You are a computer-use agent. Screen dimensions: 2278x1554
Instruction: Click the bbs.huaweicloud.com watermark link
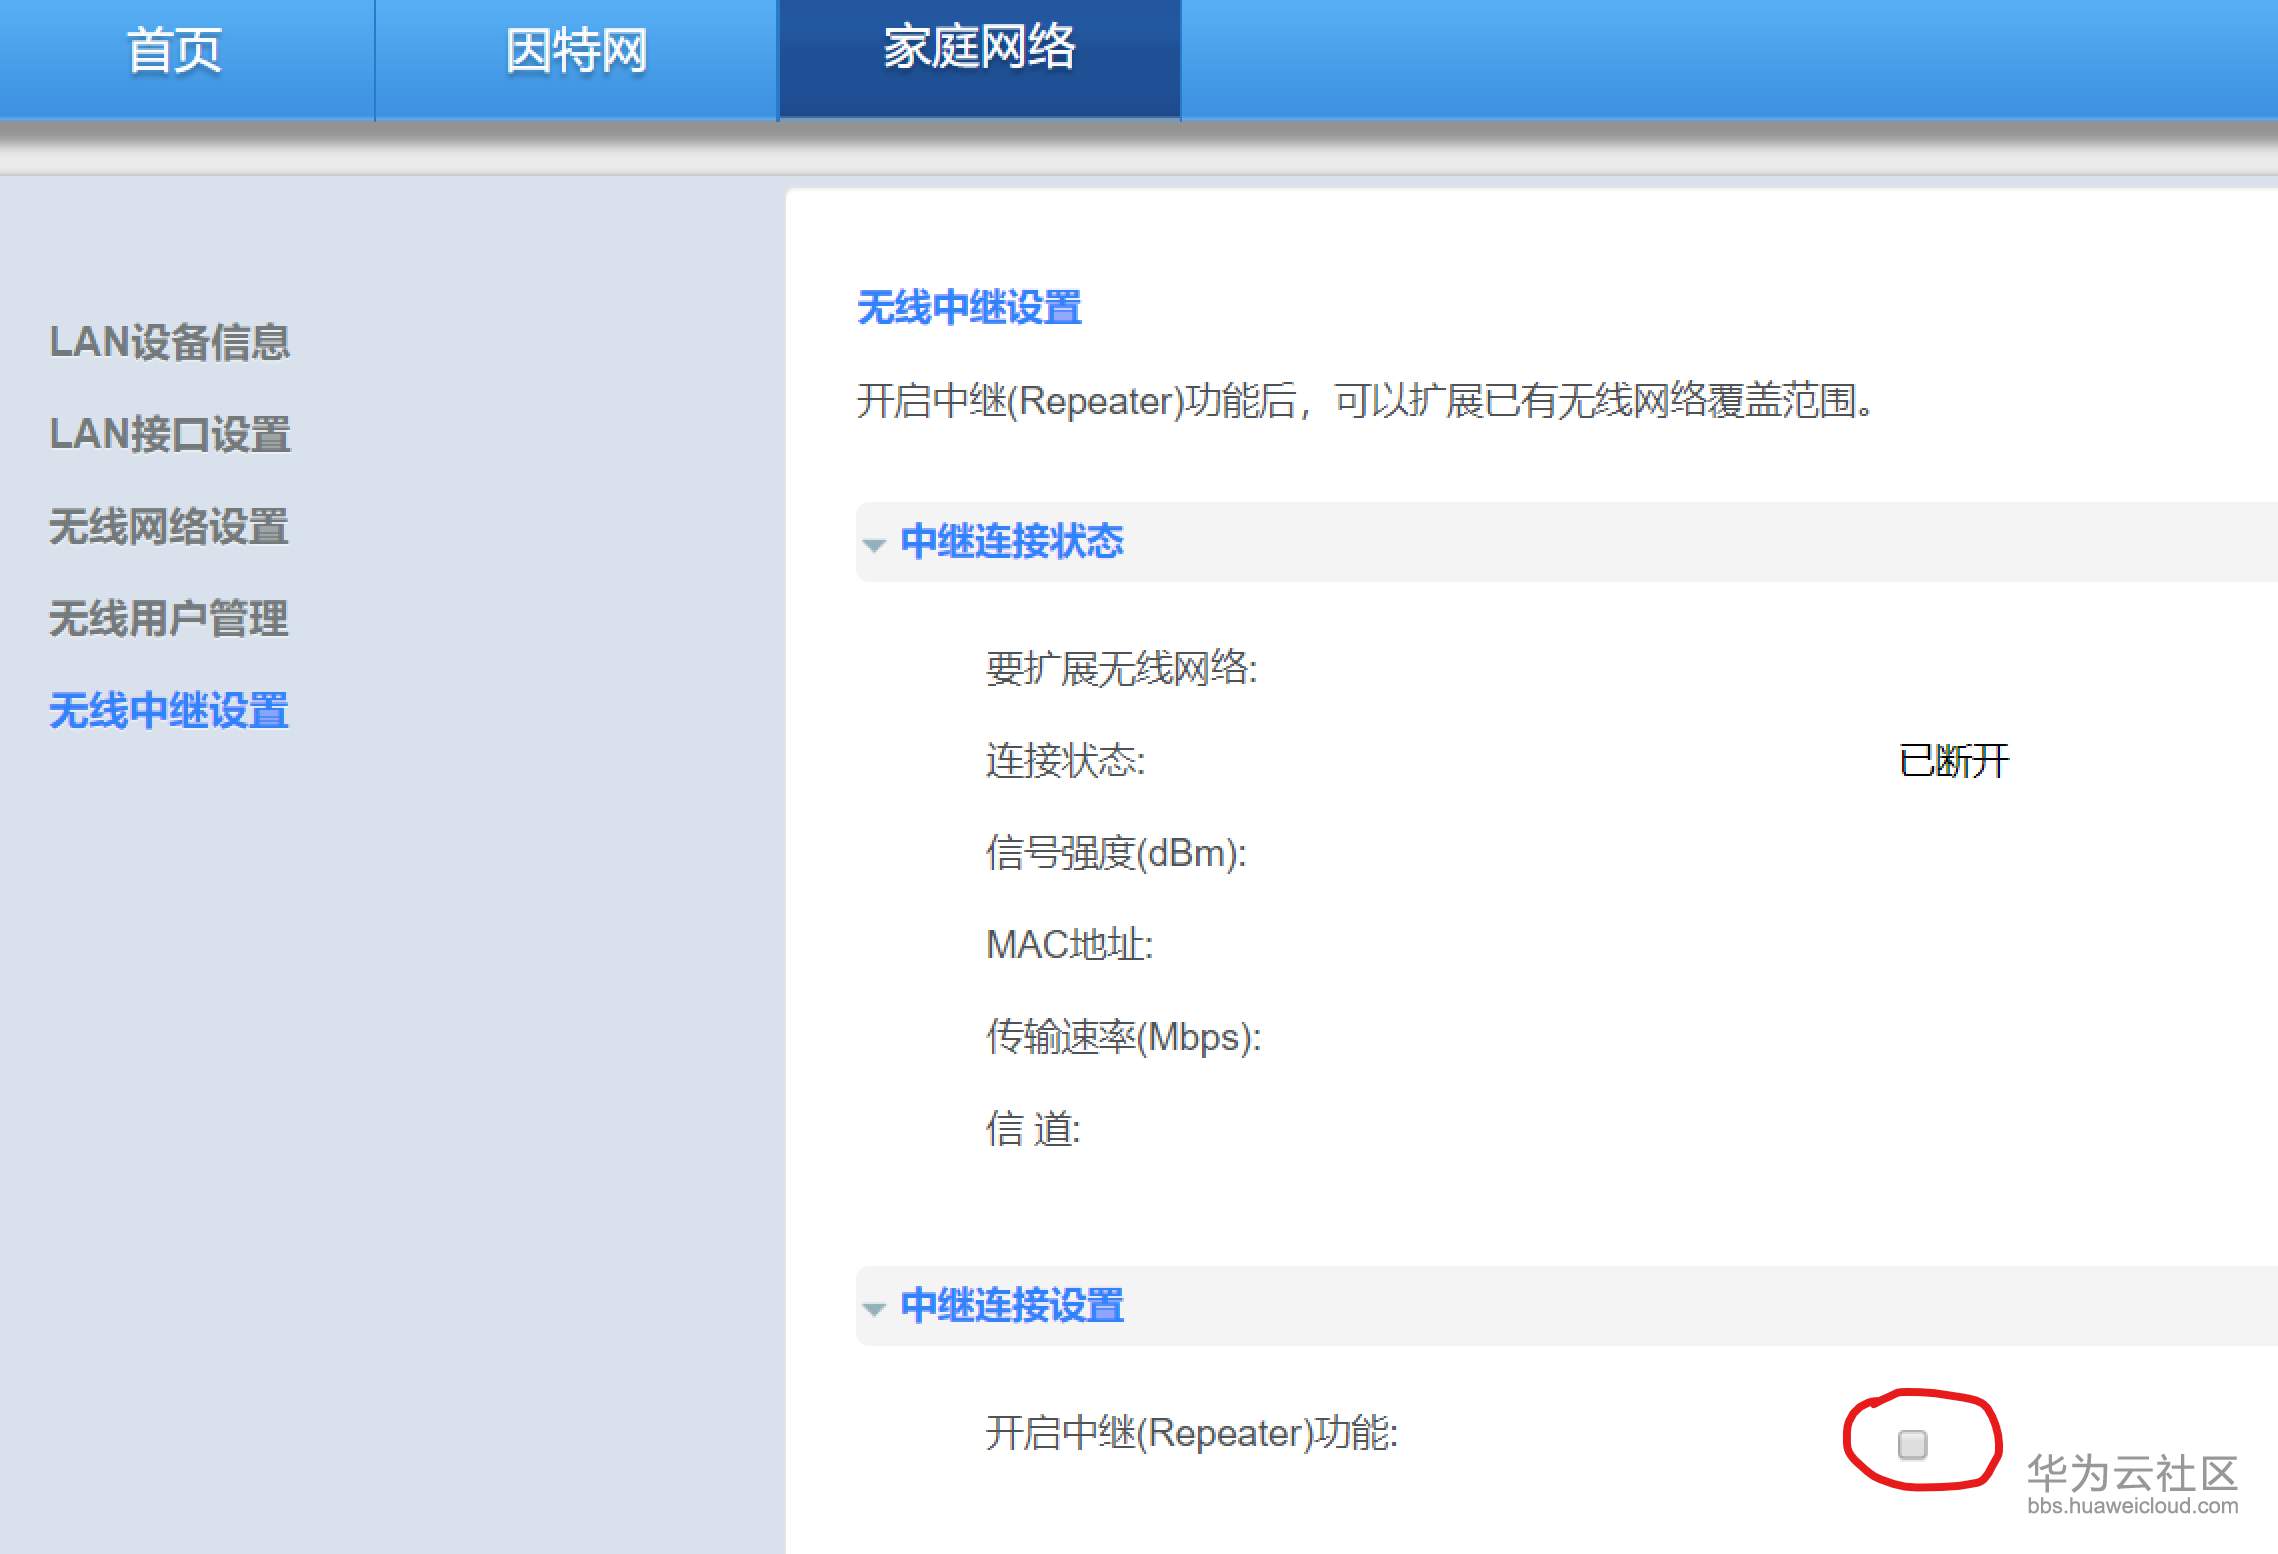[x=2132, y=1506]
